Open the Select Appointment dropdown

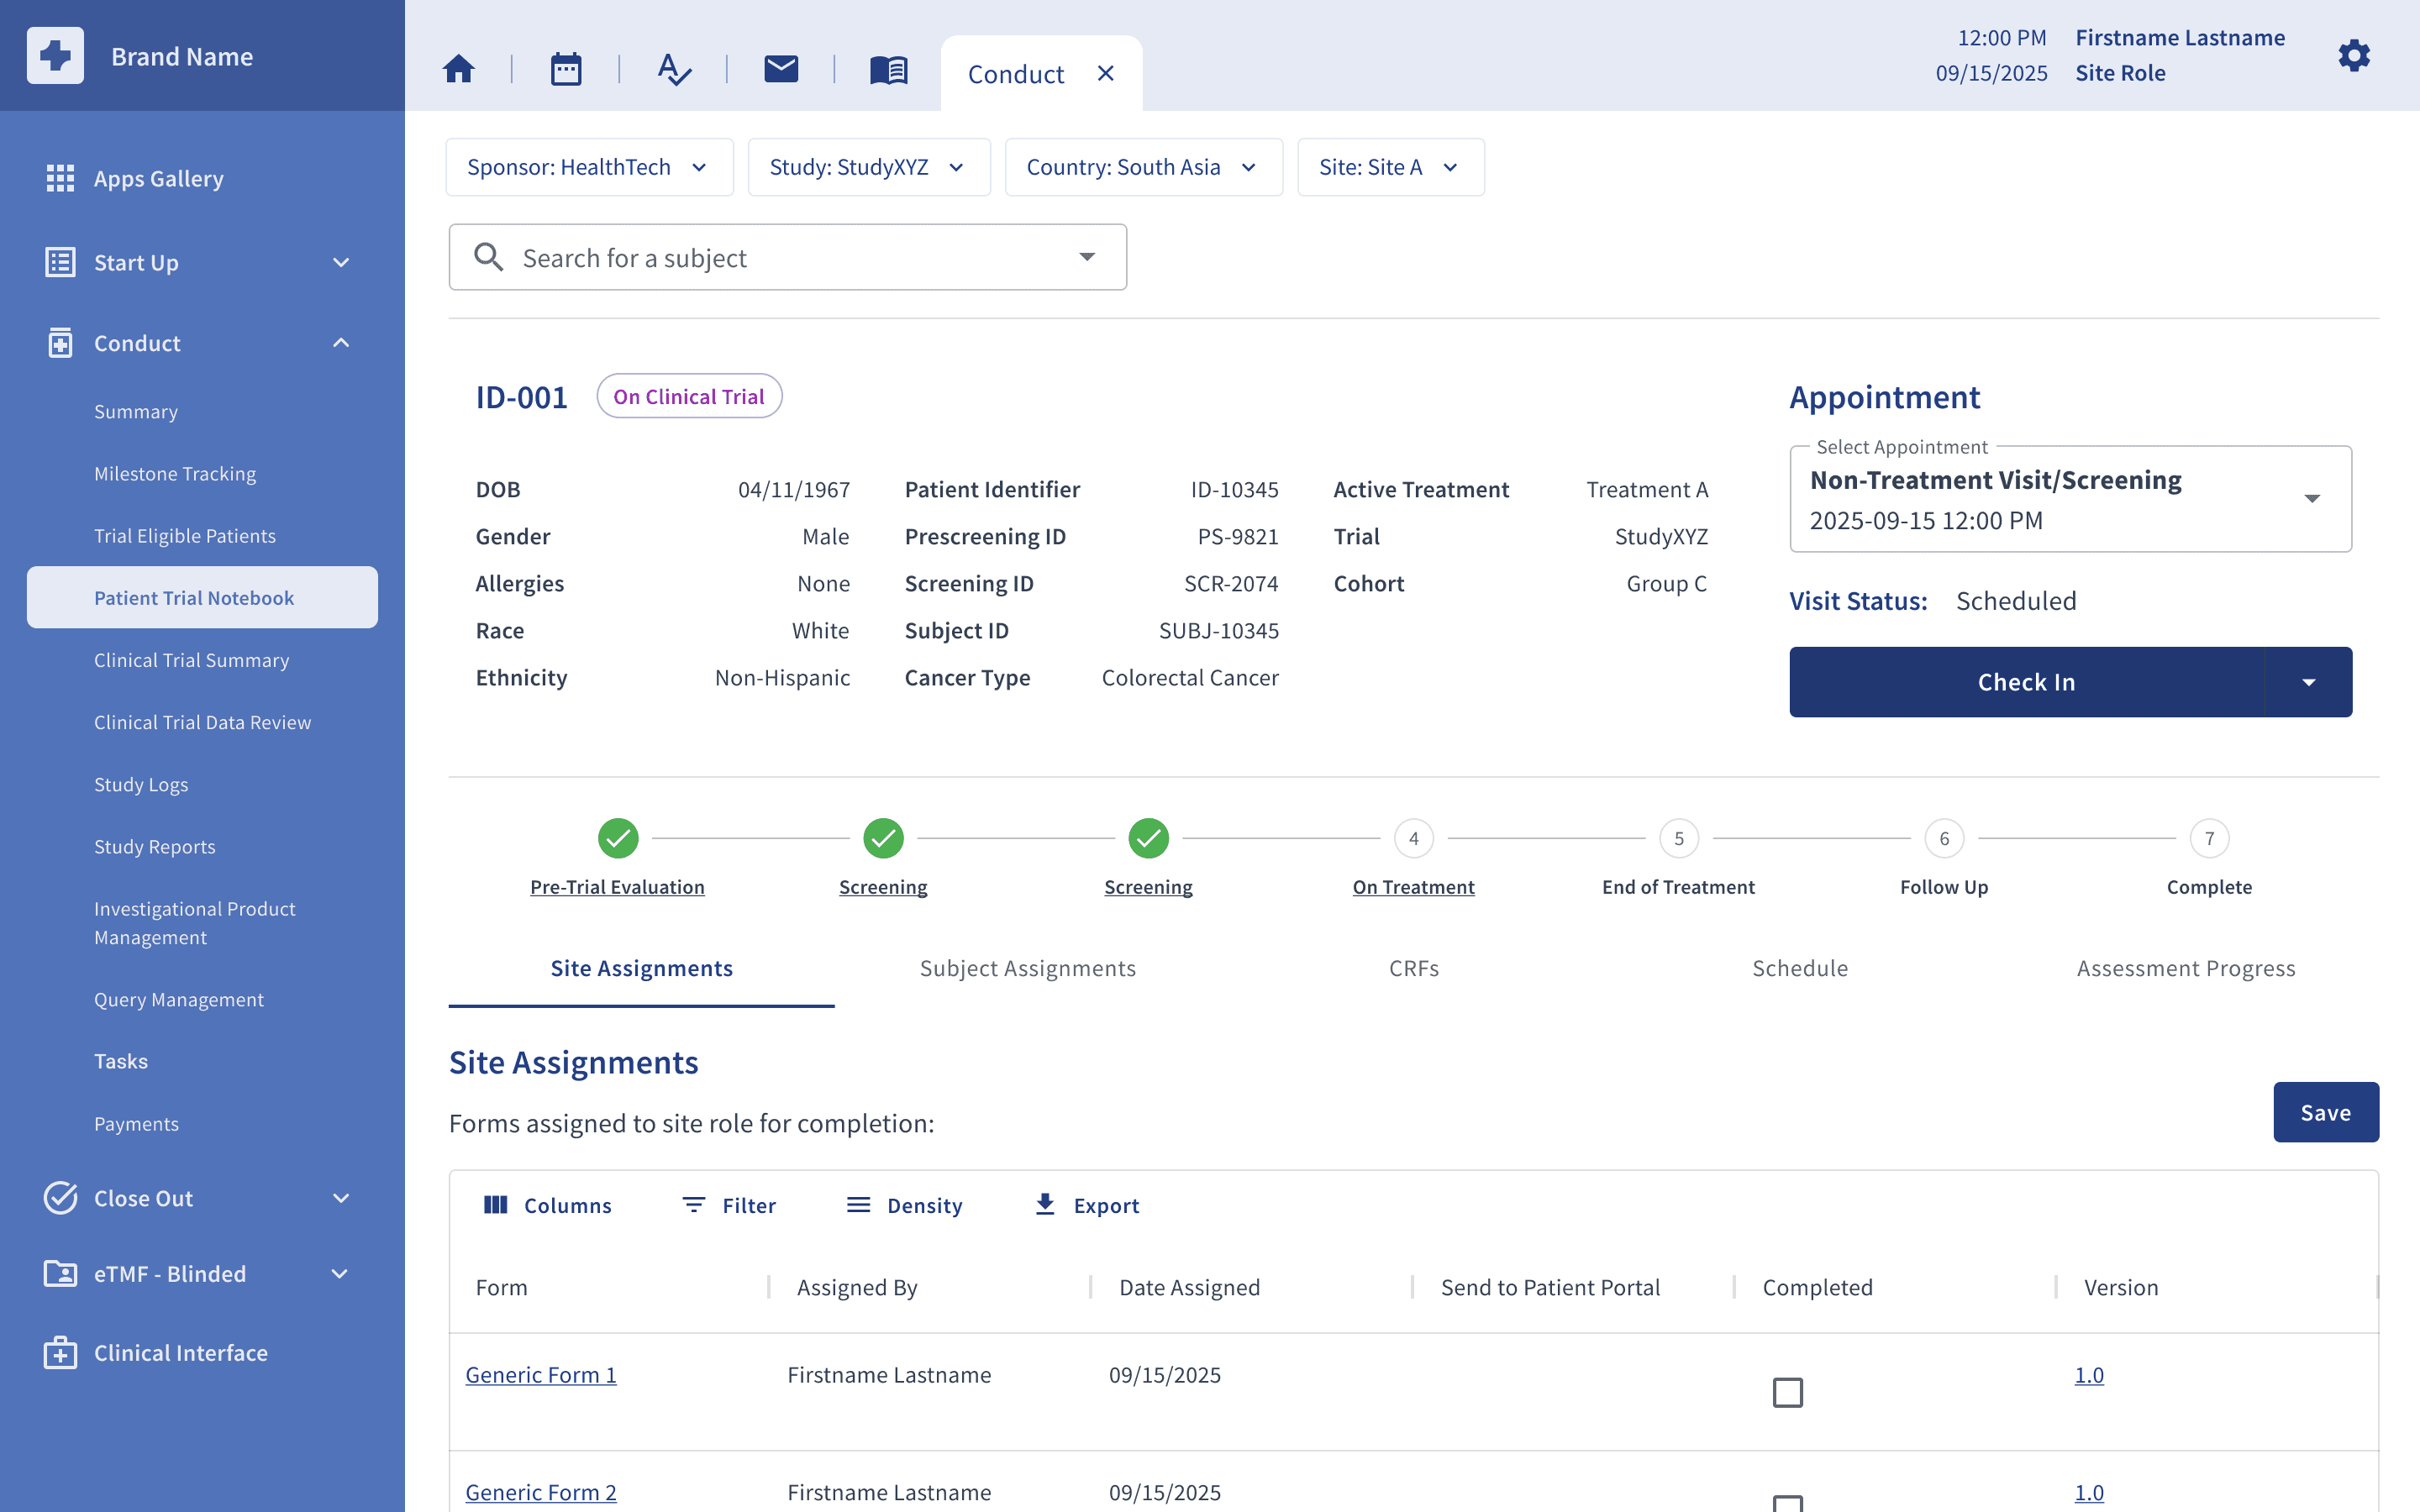point(2070,499)
